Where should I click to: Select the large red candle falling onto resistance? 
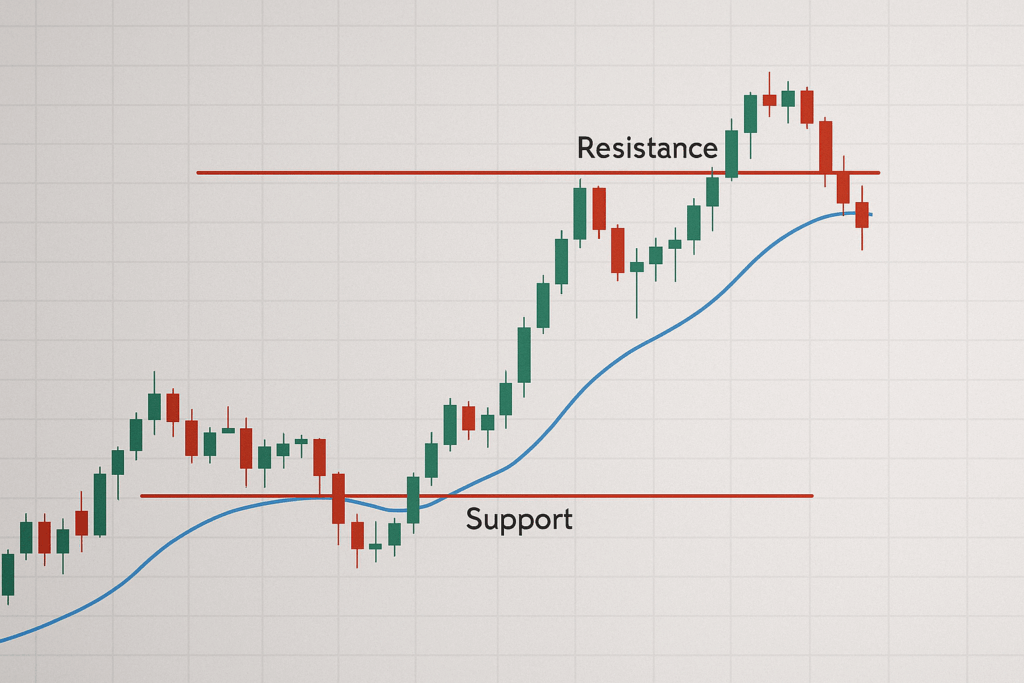click(x=825, y=147)
